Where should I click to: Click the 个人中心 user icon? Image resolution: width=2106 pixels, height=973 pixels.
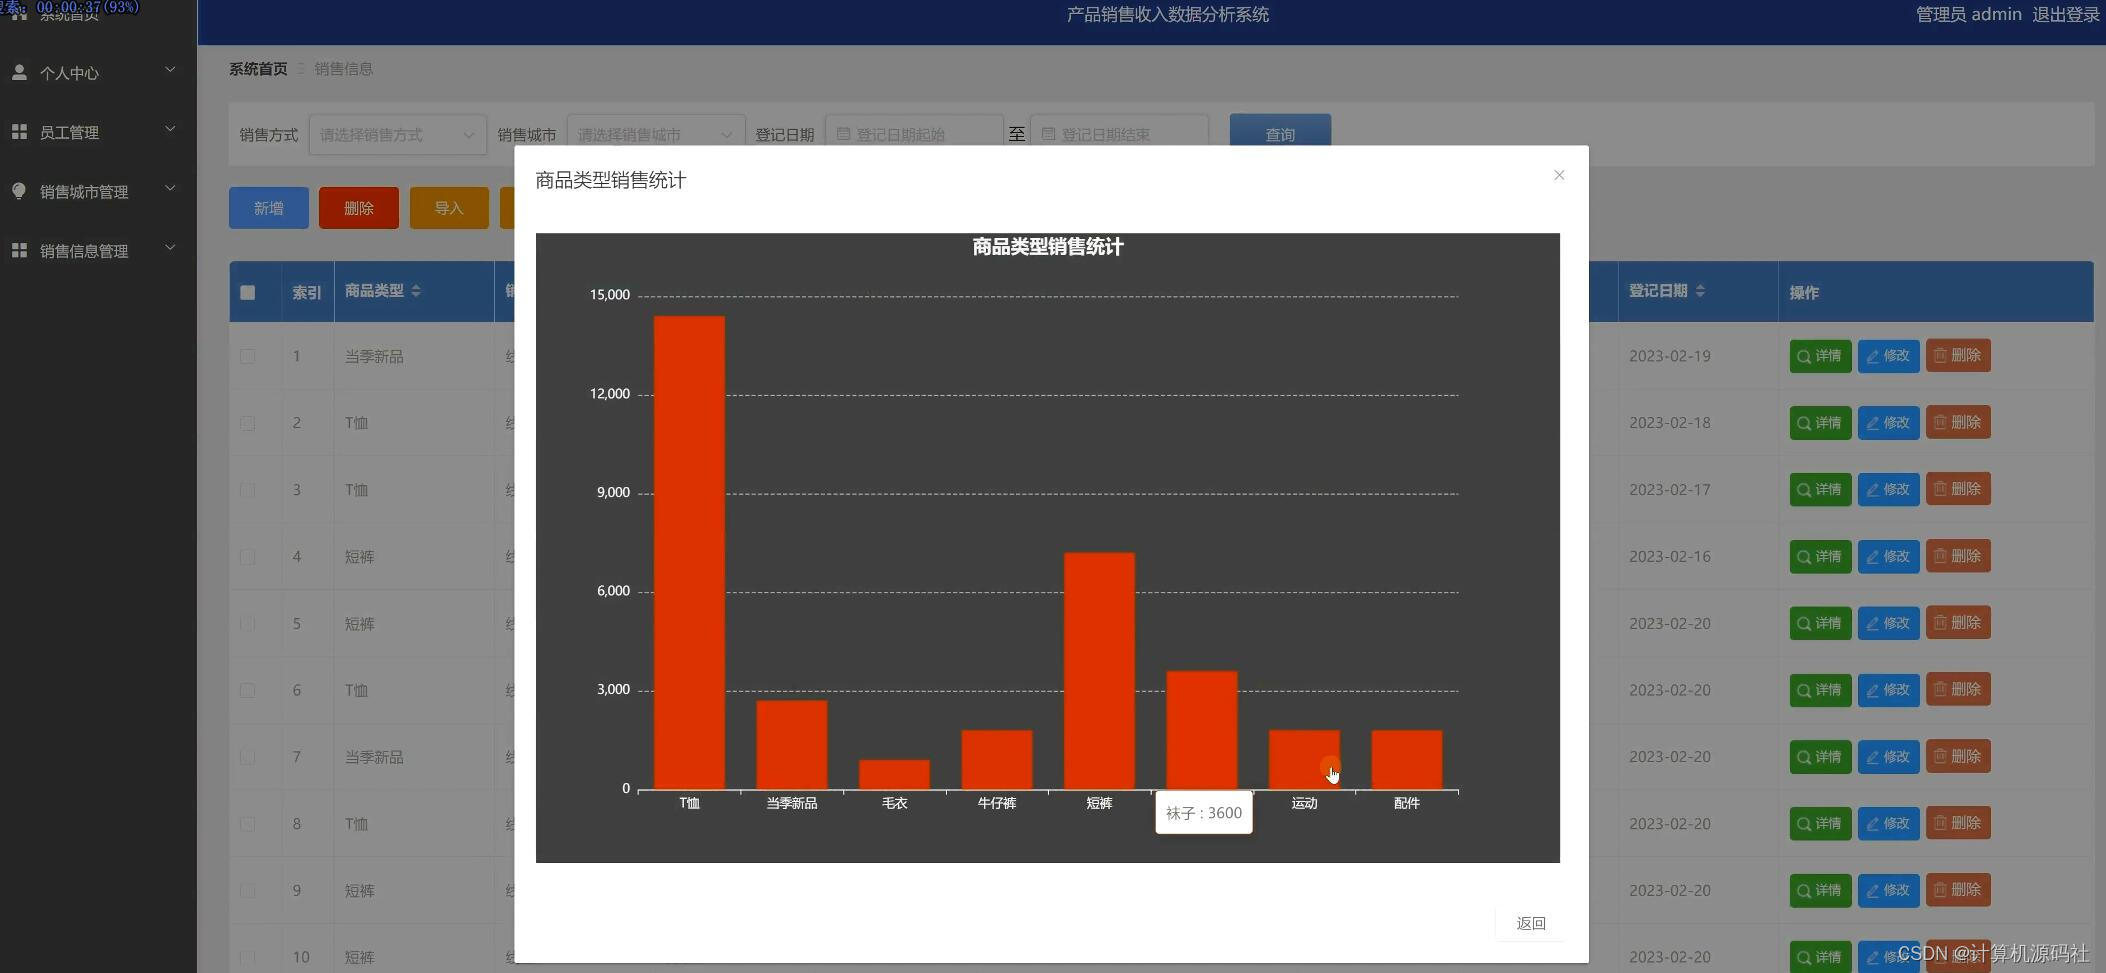pos(19,72)
